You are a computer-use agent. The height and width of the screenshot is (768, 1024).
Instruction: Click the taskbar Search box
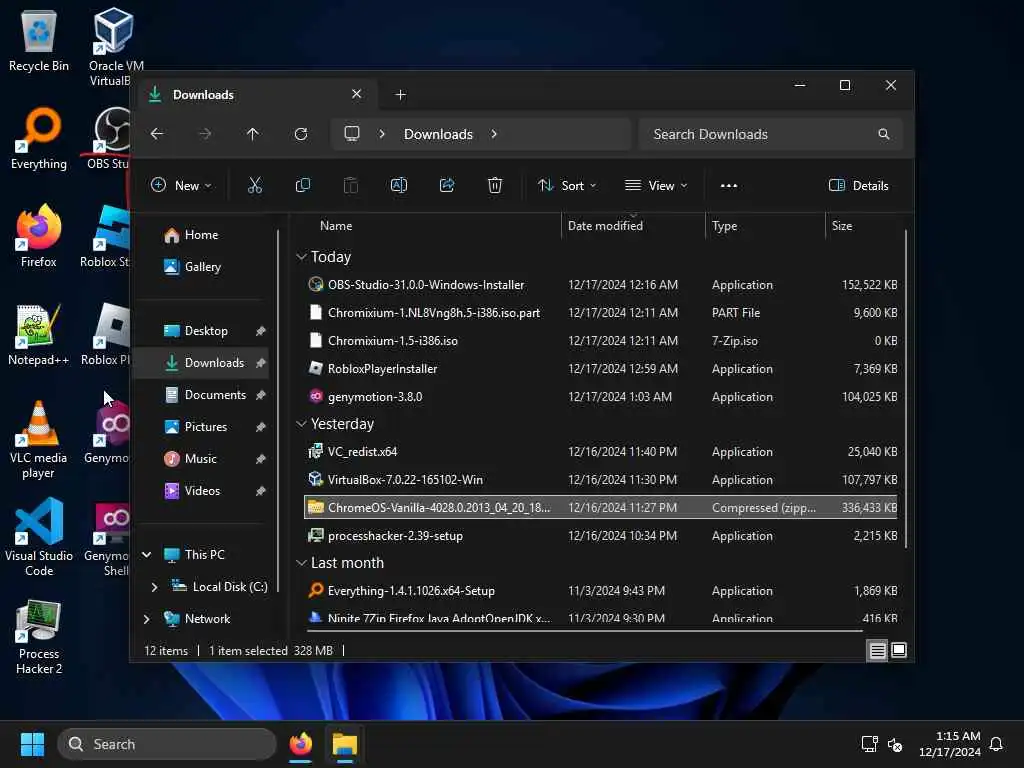(x=167, y=744)
